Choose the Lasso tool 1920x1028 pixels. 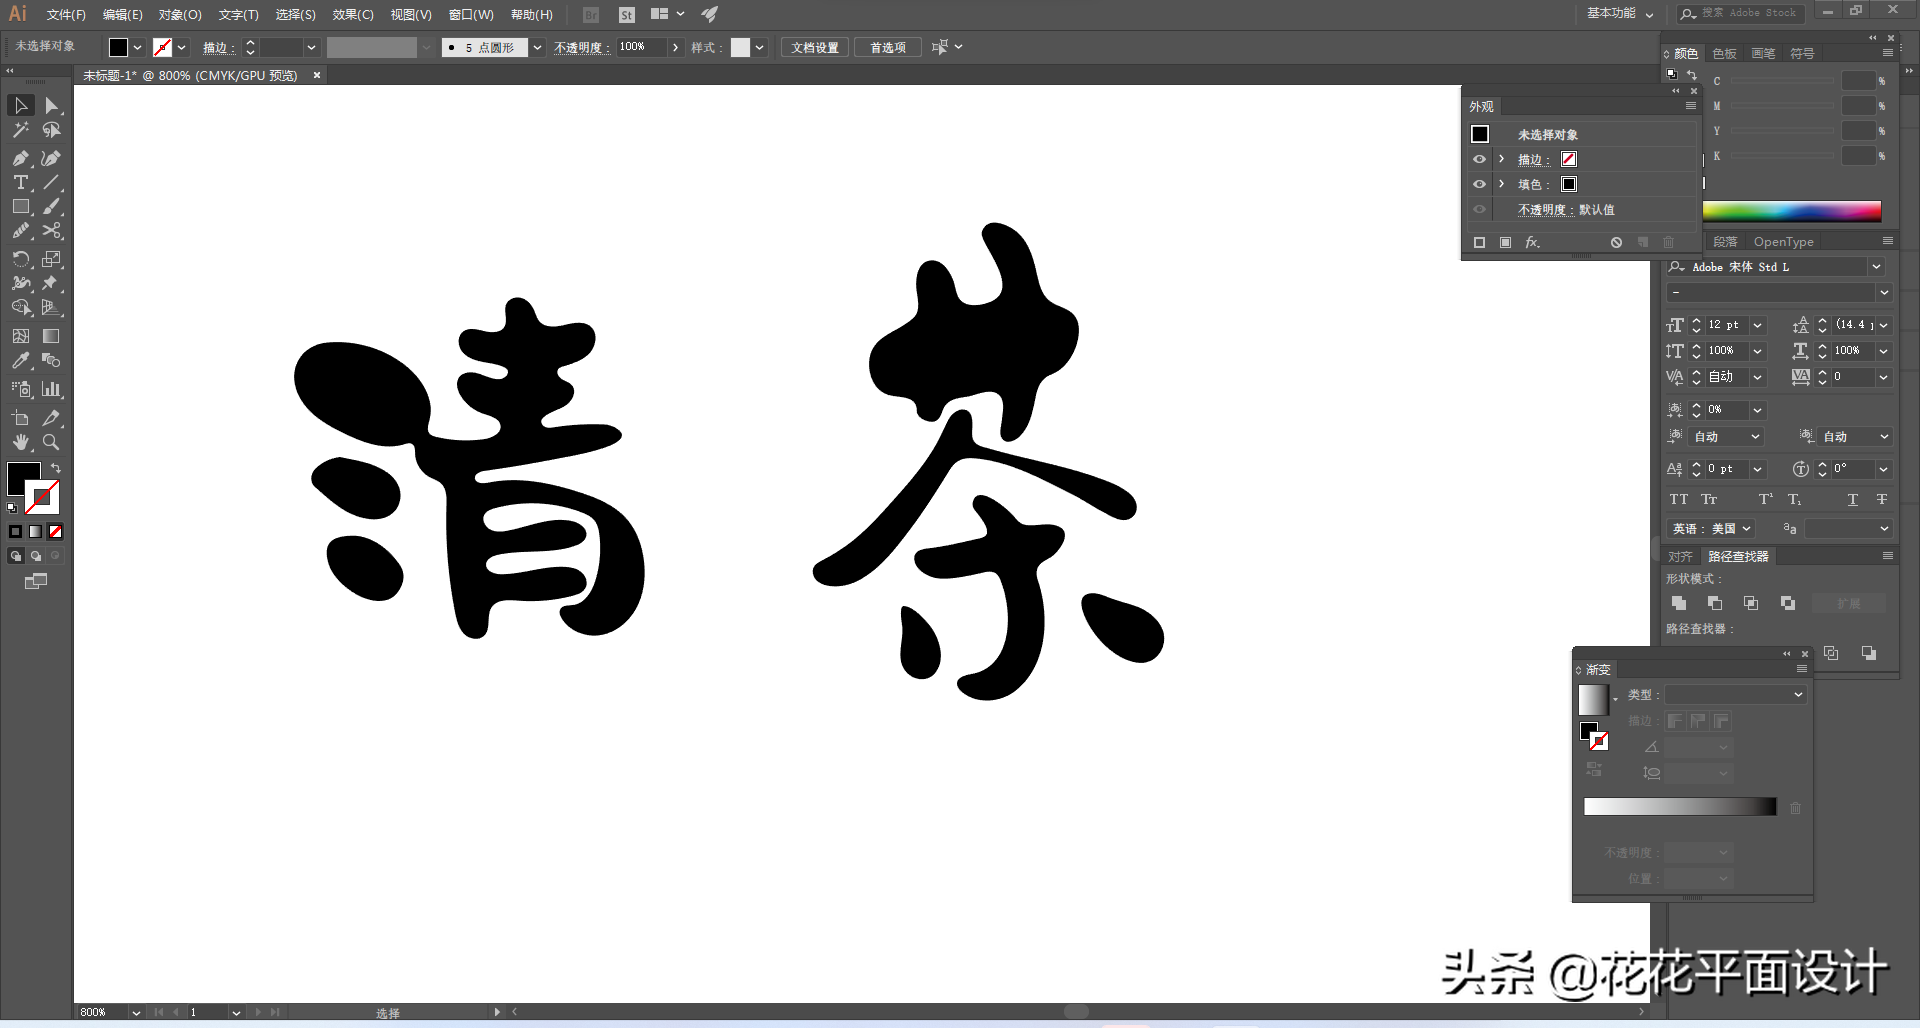[52, 130]
